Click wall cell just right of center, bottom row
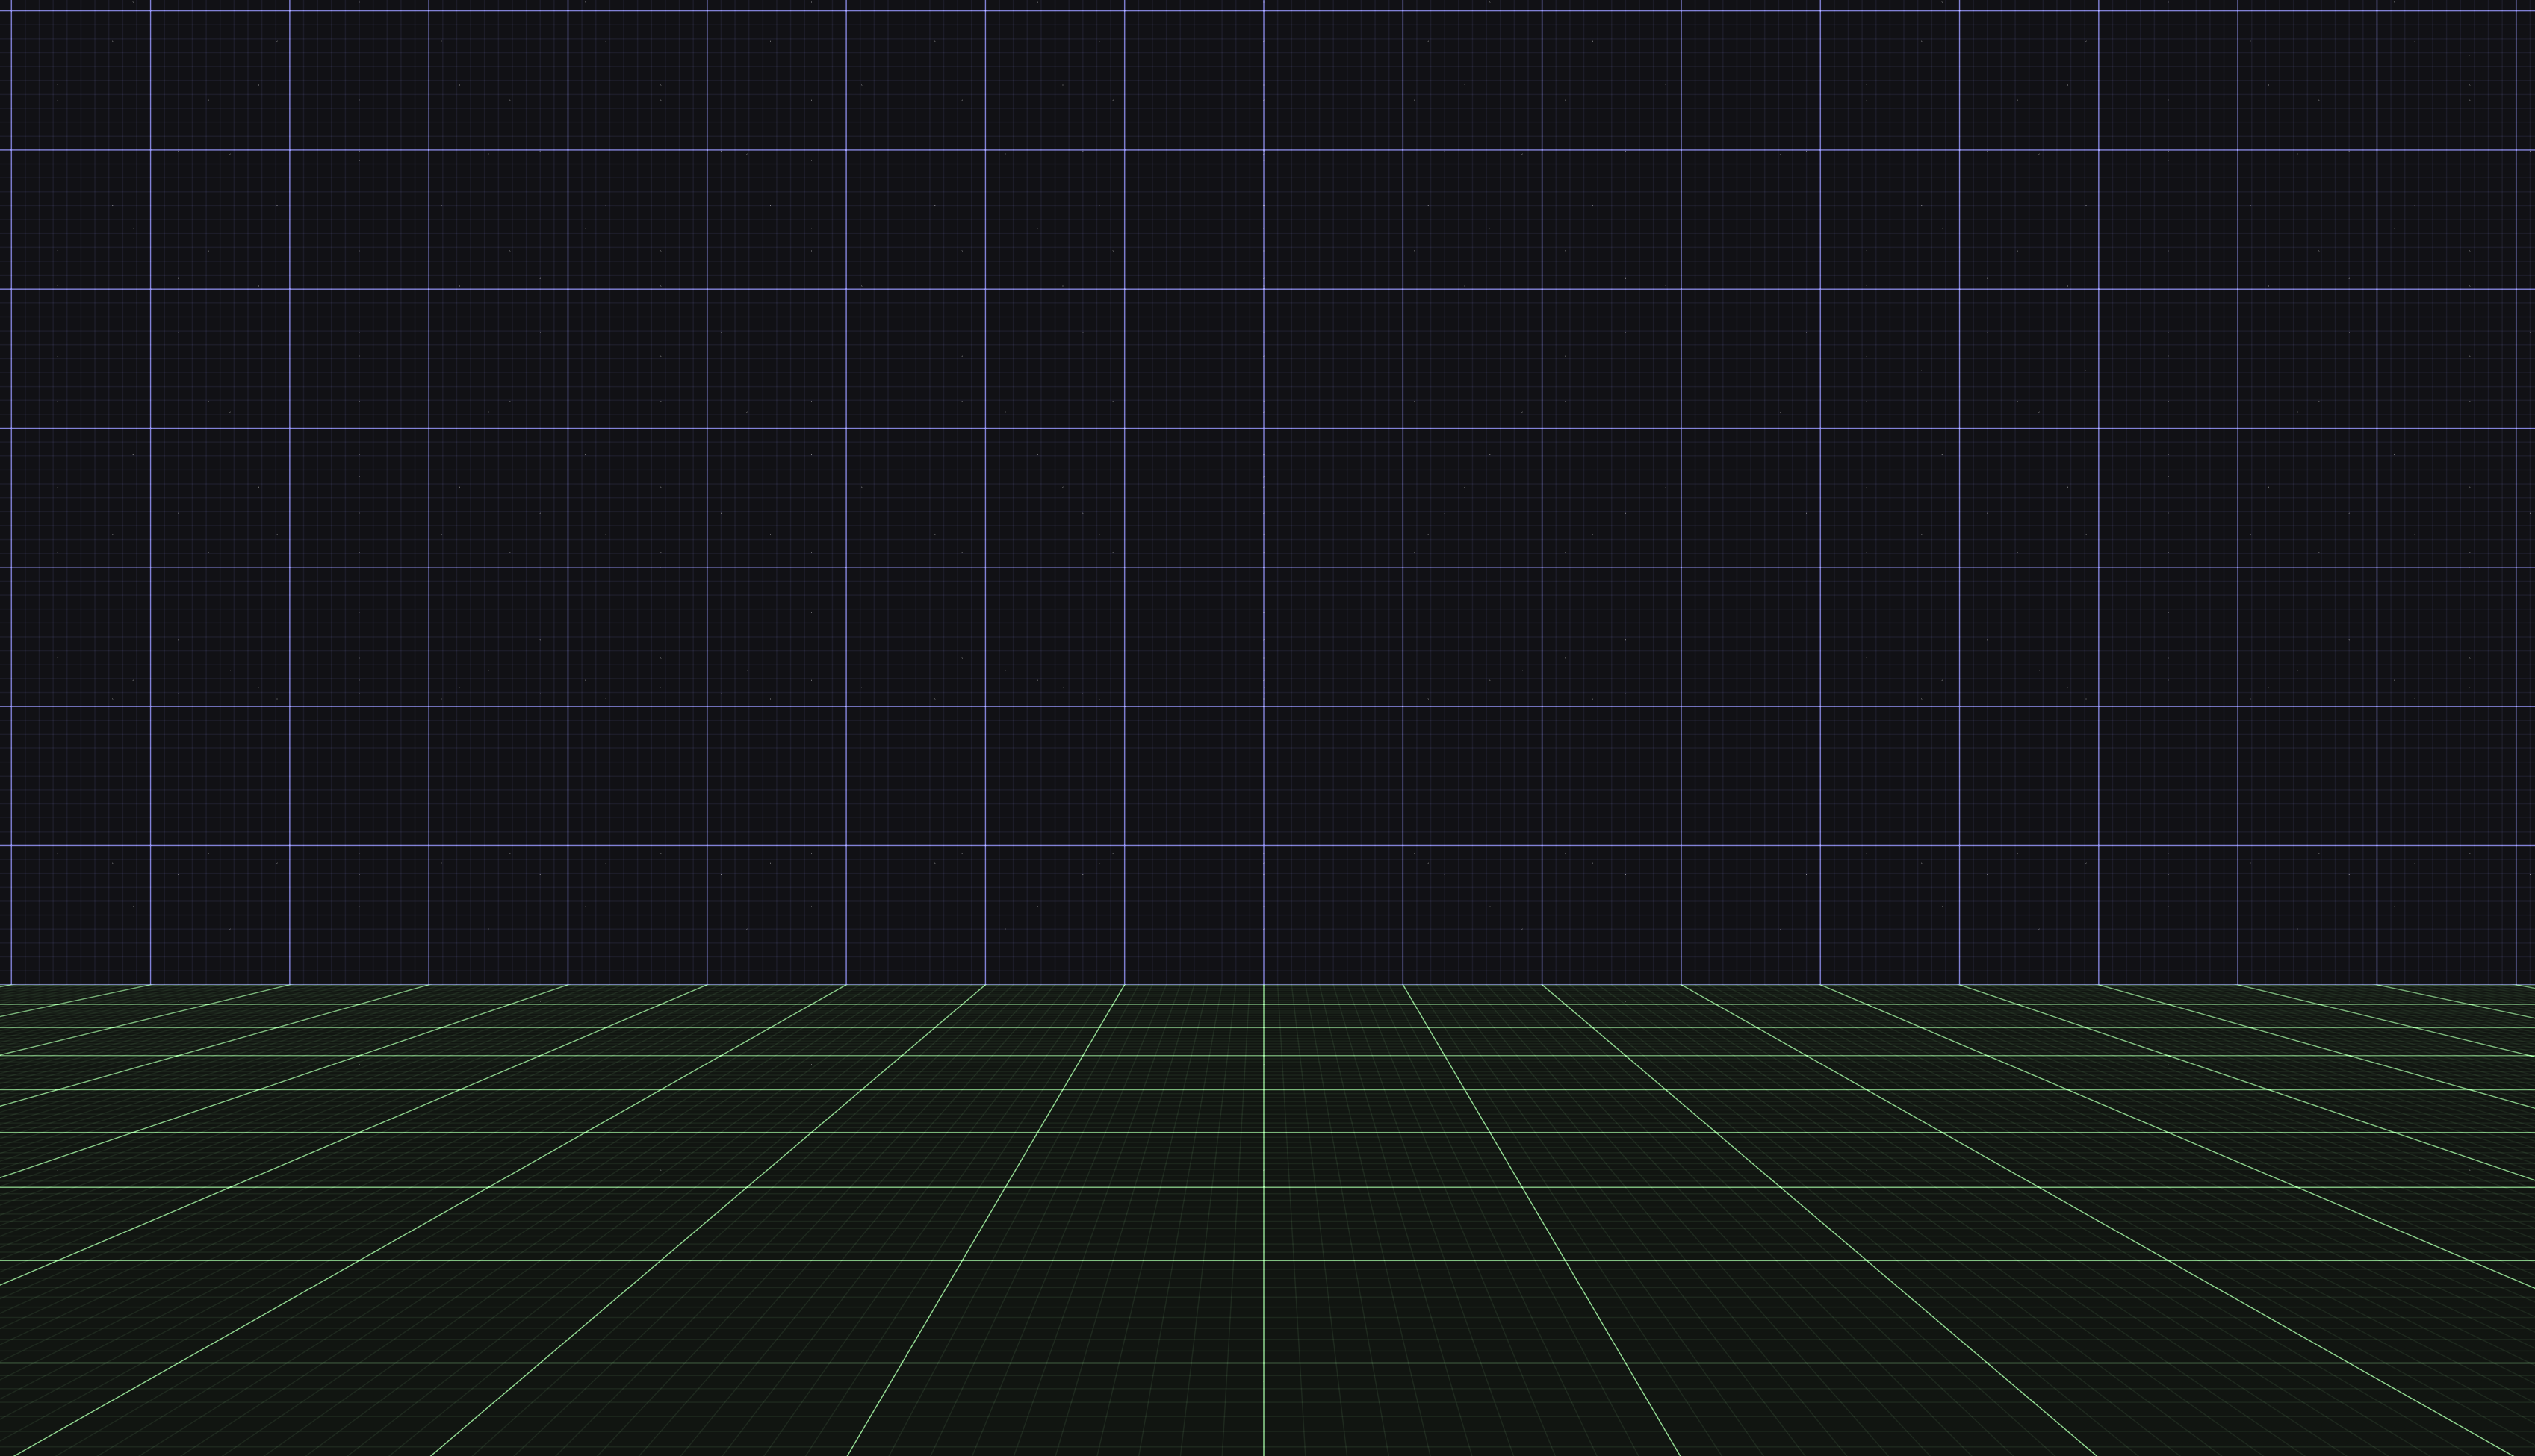Image resolution: width=2535 pixels, height=1456 pixels. (x=1333, y=915)
